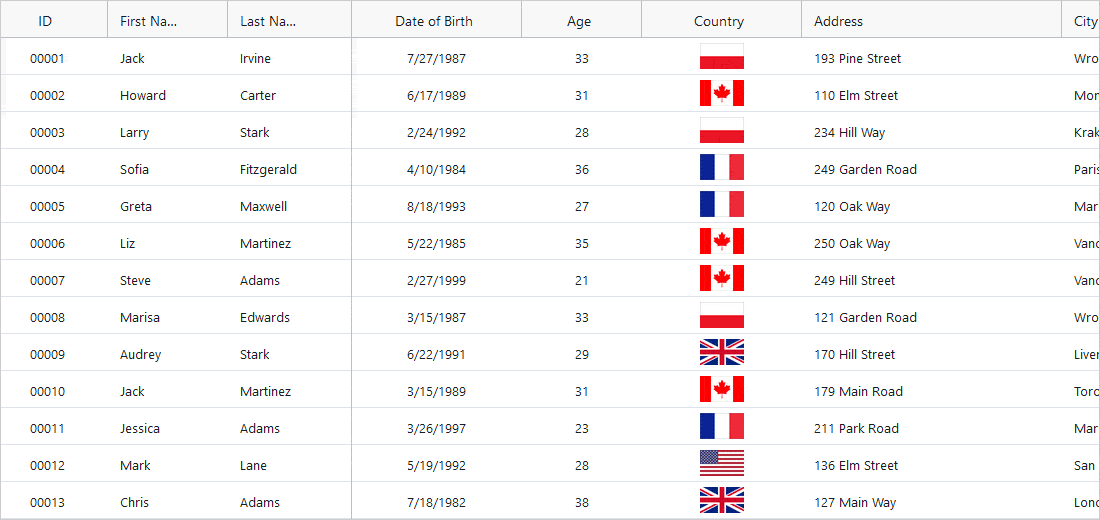Viewport: 1100px width, 520px height.
Task: Click the Canada flag in Howard Carter's row
Action: [721, 95]
